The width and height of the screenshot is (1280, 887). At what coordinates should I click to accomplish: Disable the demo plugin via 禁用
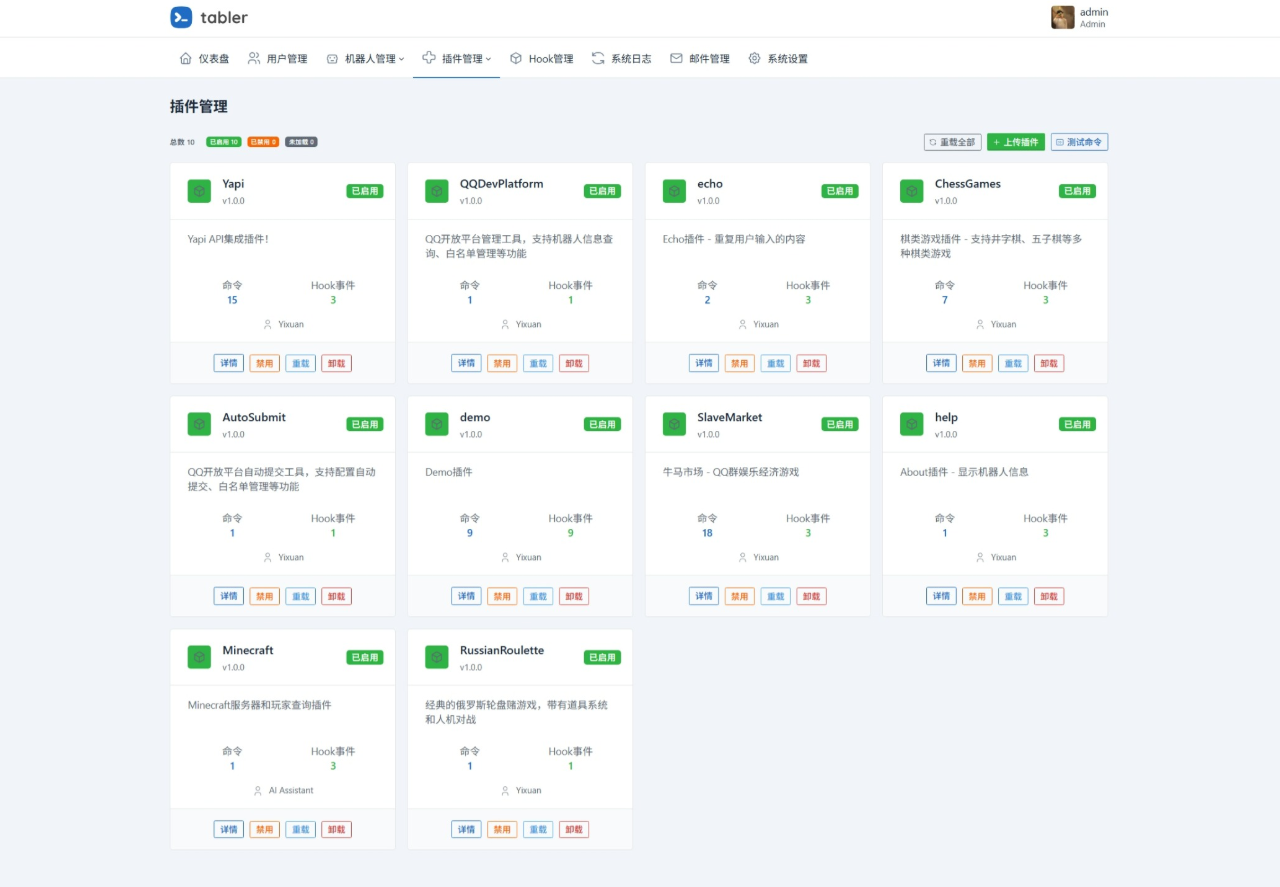click(502, 596)
